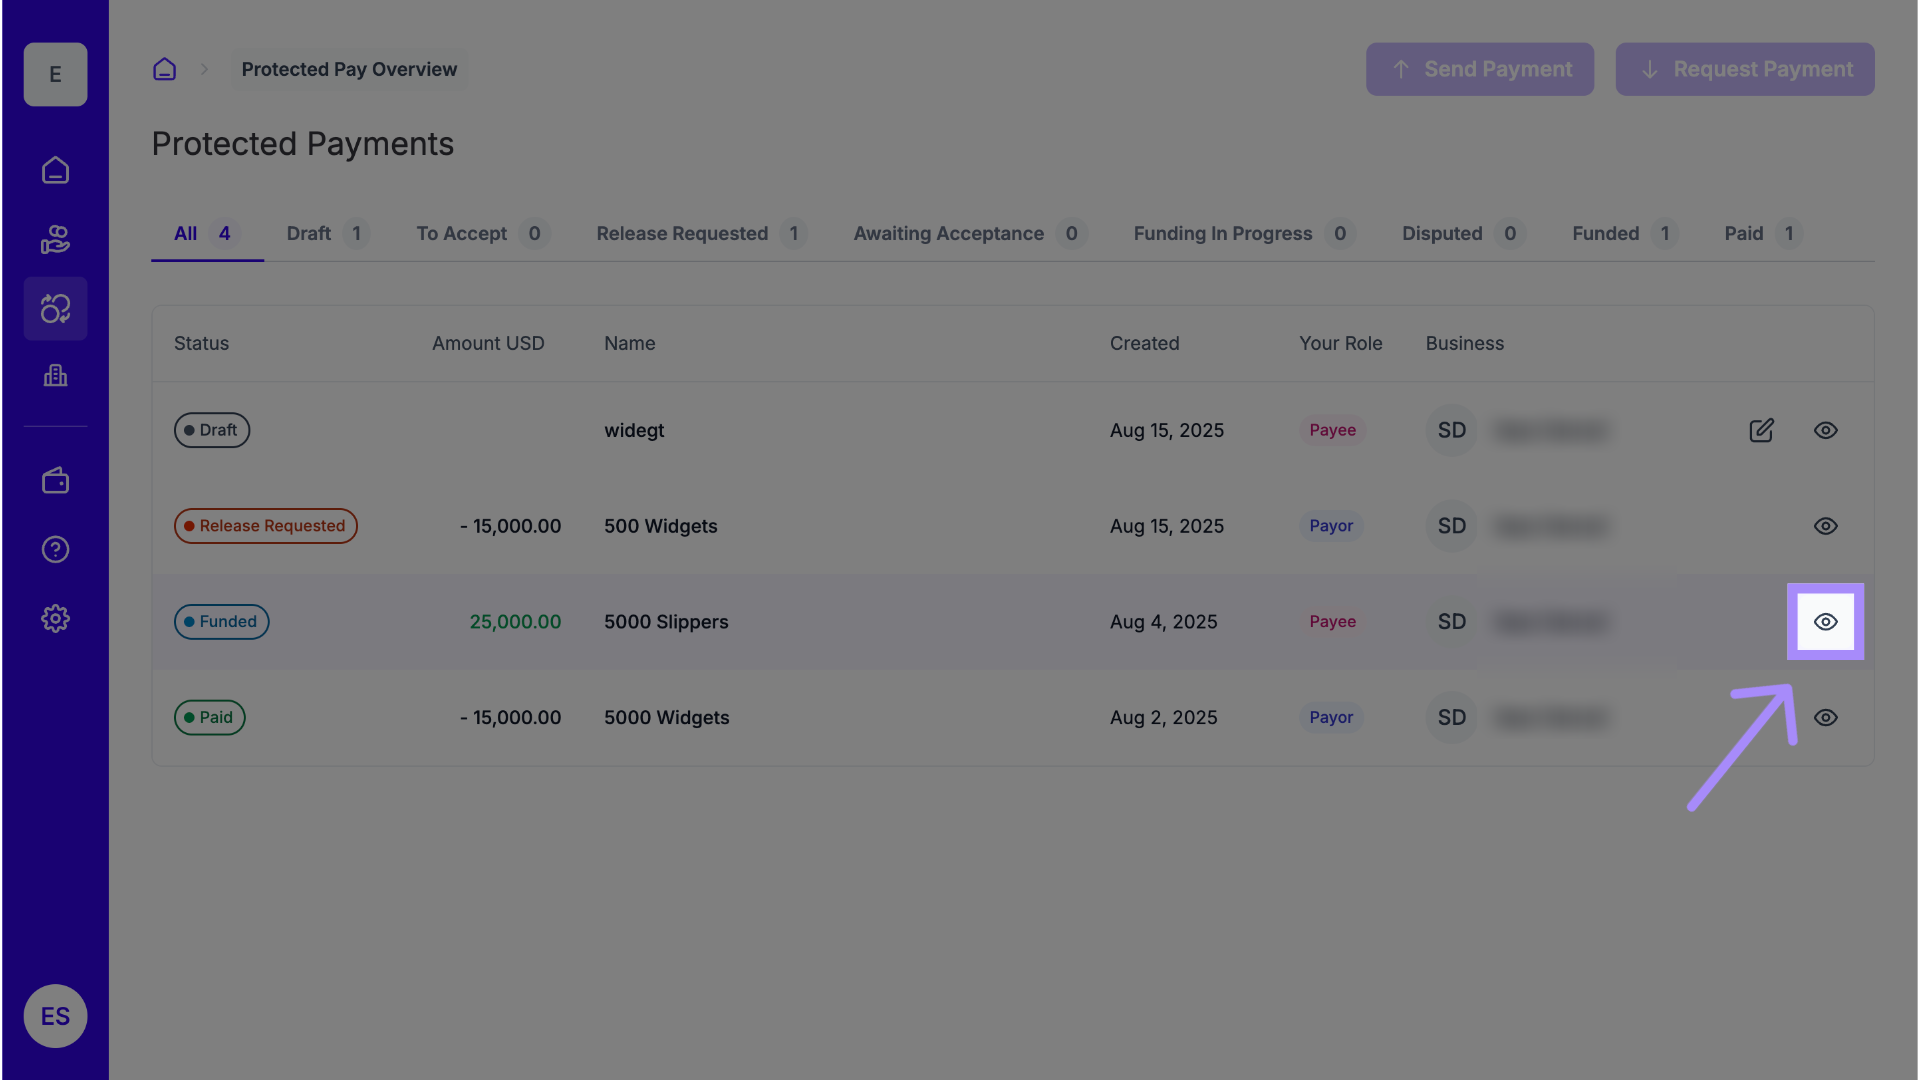This screenshot has width=1920, height=1080.
Task: Click the home icon in sidebar
Action: coord(55,171)
